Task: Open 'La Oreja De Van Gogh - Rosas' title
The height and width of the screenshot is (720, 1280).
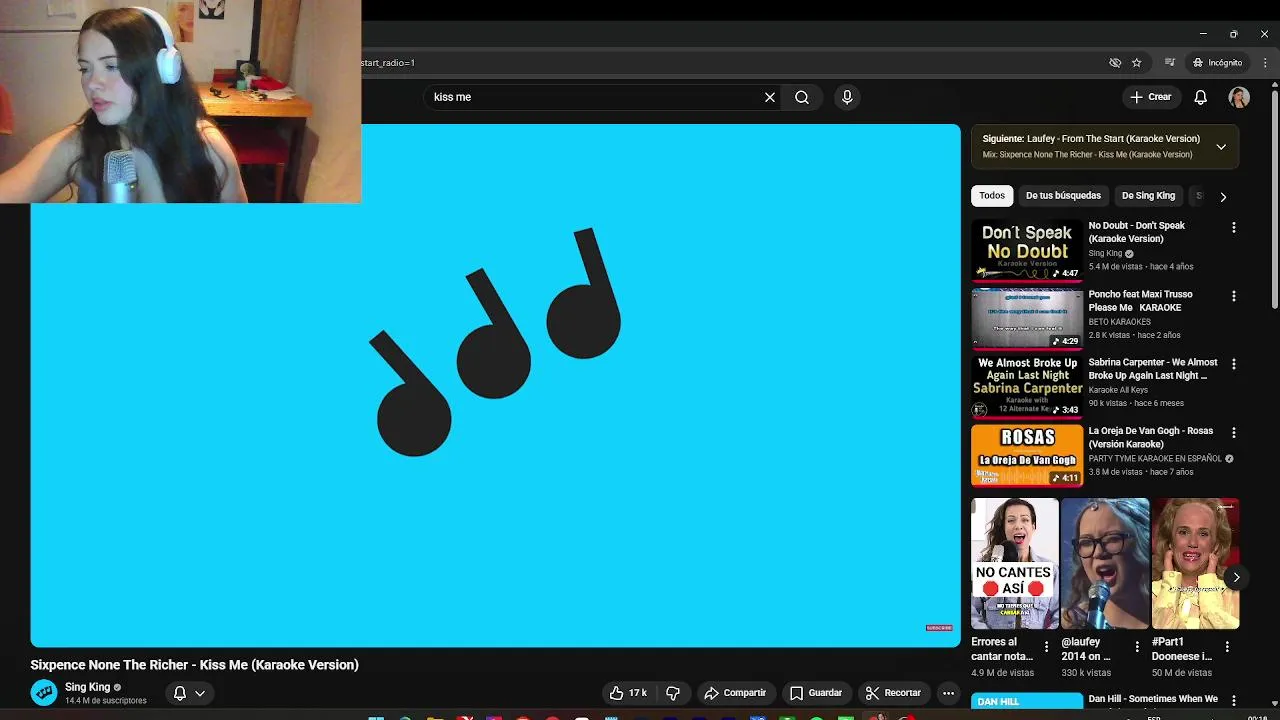Action: (x=1151, y=437)
